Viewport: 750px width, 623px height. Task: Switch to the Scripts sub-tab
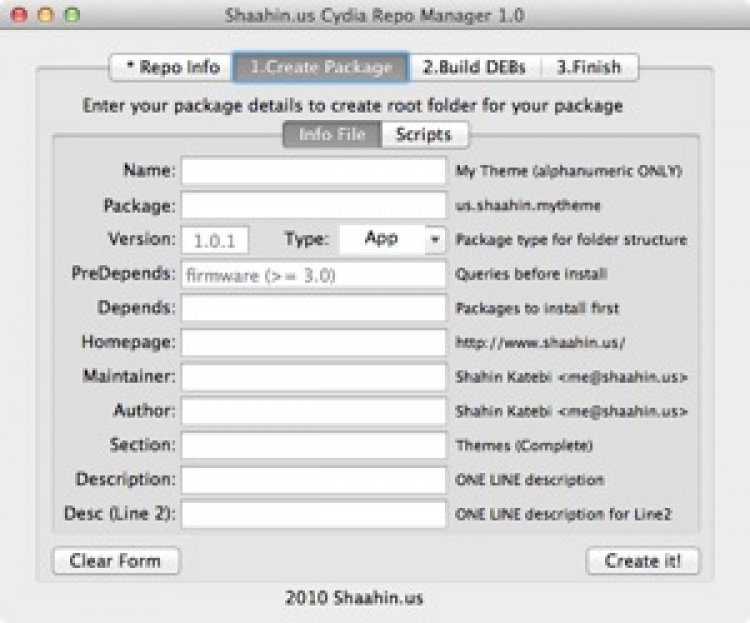[x=424, y=134]
